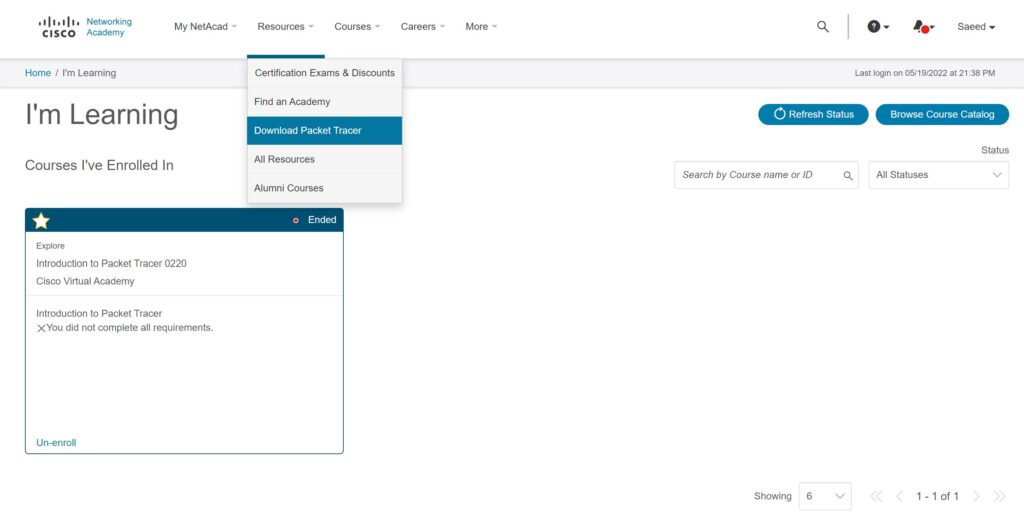Viewport: 1024px width, 524px height.
Task: Jump to first page double-arrow icon
Action: click(876, 496)
